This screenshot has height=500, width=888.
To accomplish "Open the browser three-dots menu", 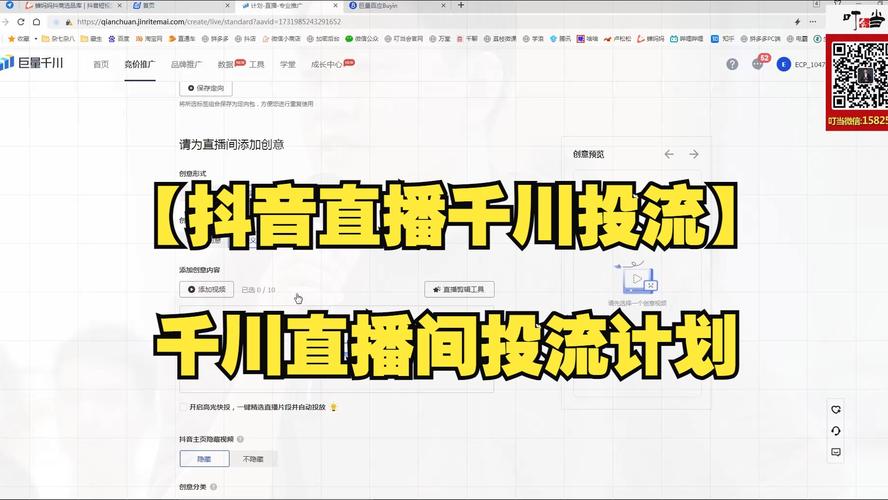I will 813,22.
